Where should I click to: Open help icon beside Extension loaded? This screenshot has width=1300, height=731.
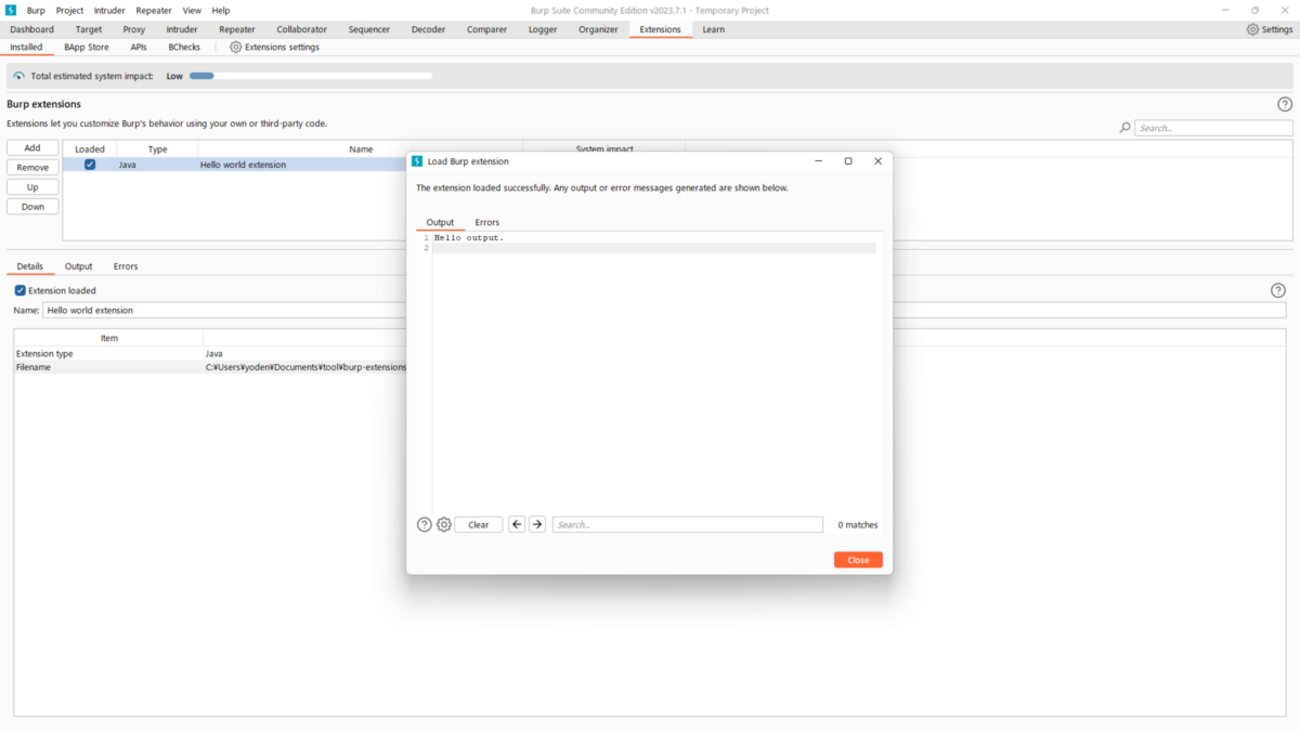tap(1278, 290)
